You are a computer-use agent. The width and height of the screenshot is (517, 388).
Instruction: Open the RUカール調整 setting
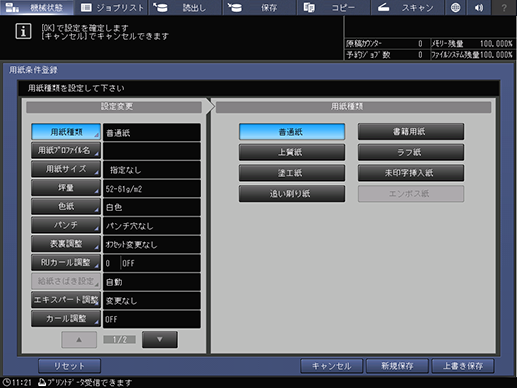[66, 263]
